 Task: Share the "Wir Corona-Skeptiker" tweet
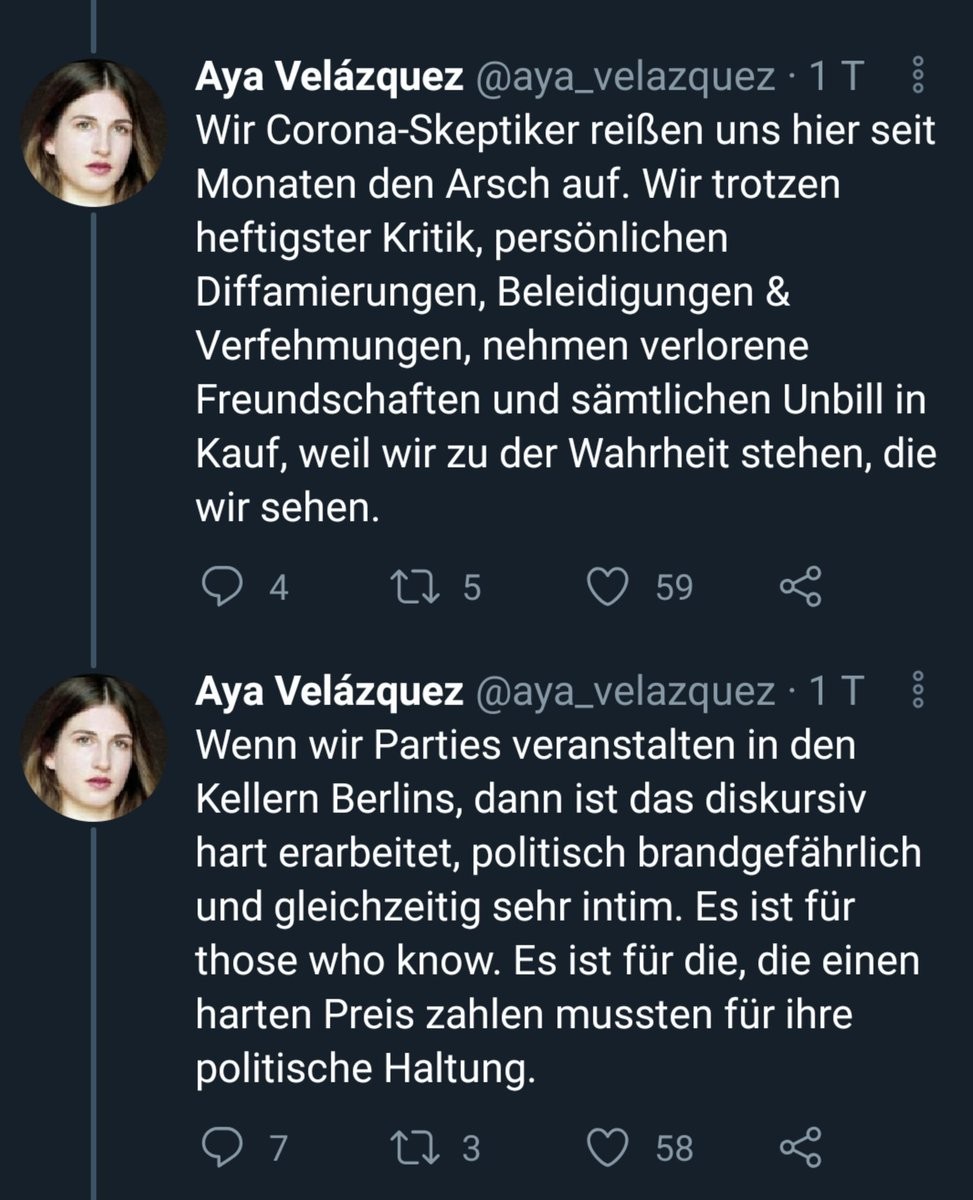point(800,587)
